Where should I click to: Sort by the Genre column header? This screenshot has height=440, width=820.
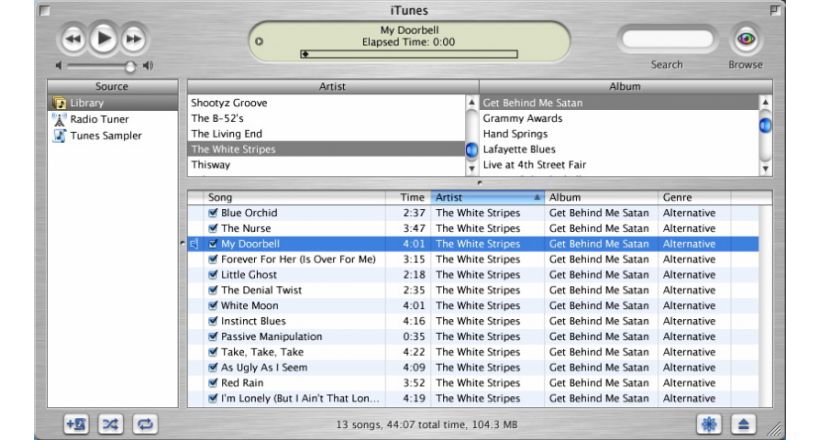coord(694,197)
